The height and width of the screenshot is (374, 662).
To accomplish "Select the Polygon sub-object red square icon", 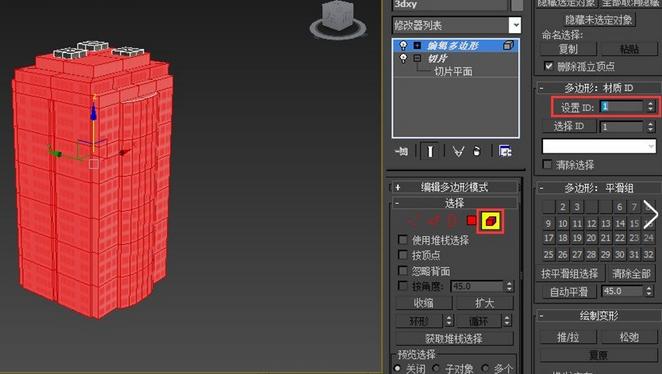I will coord(472,220).
